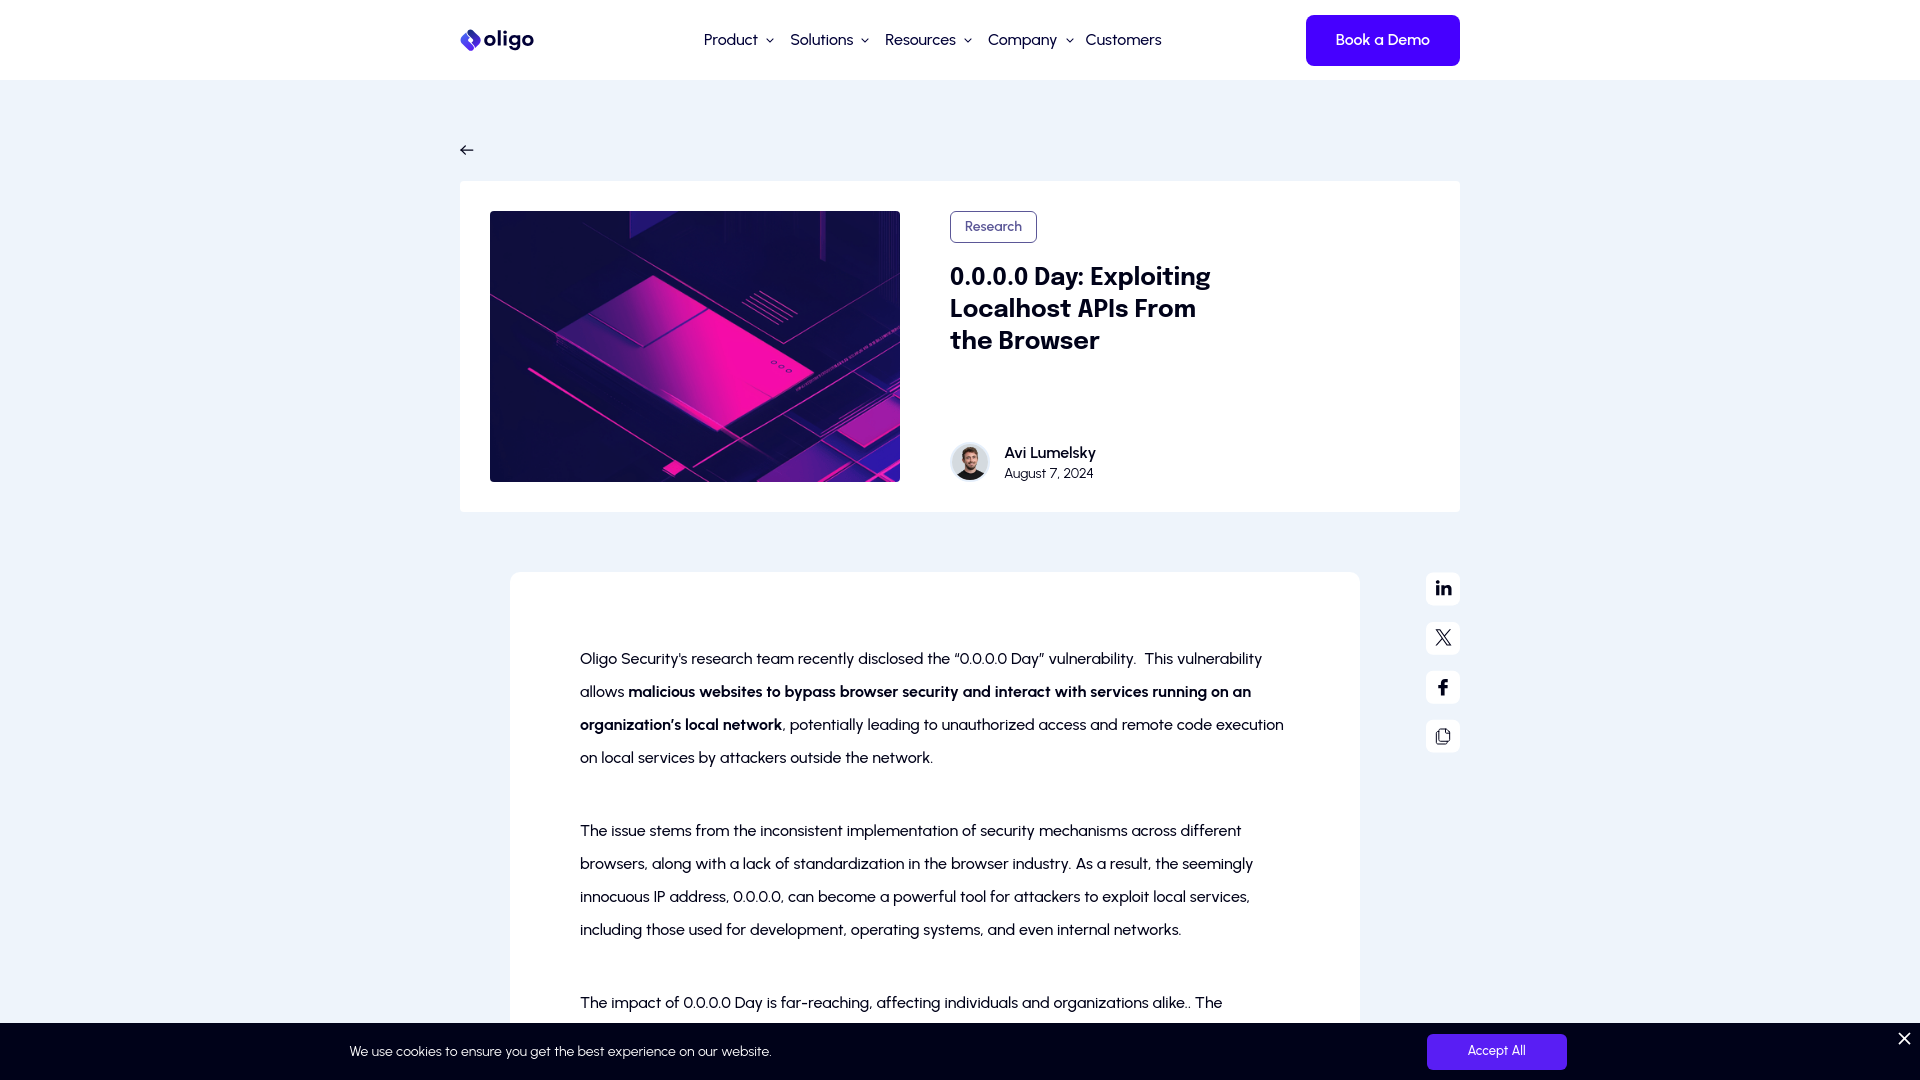The height and width of the screenshot is (1080, 1920).
Task: Click the Oligo logo in the header
Action: 496,40
